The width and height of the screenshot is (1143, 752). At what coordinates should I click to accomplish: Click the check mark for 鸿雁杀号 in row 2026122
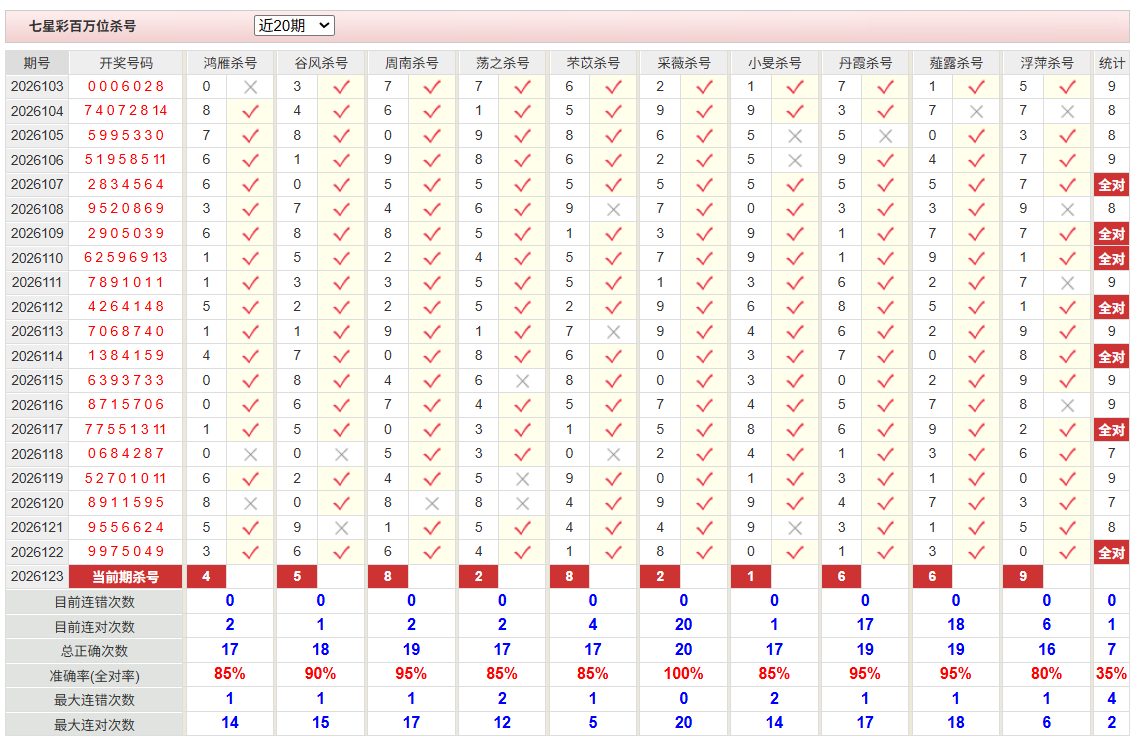(250, 552)
